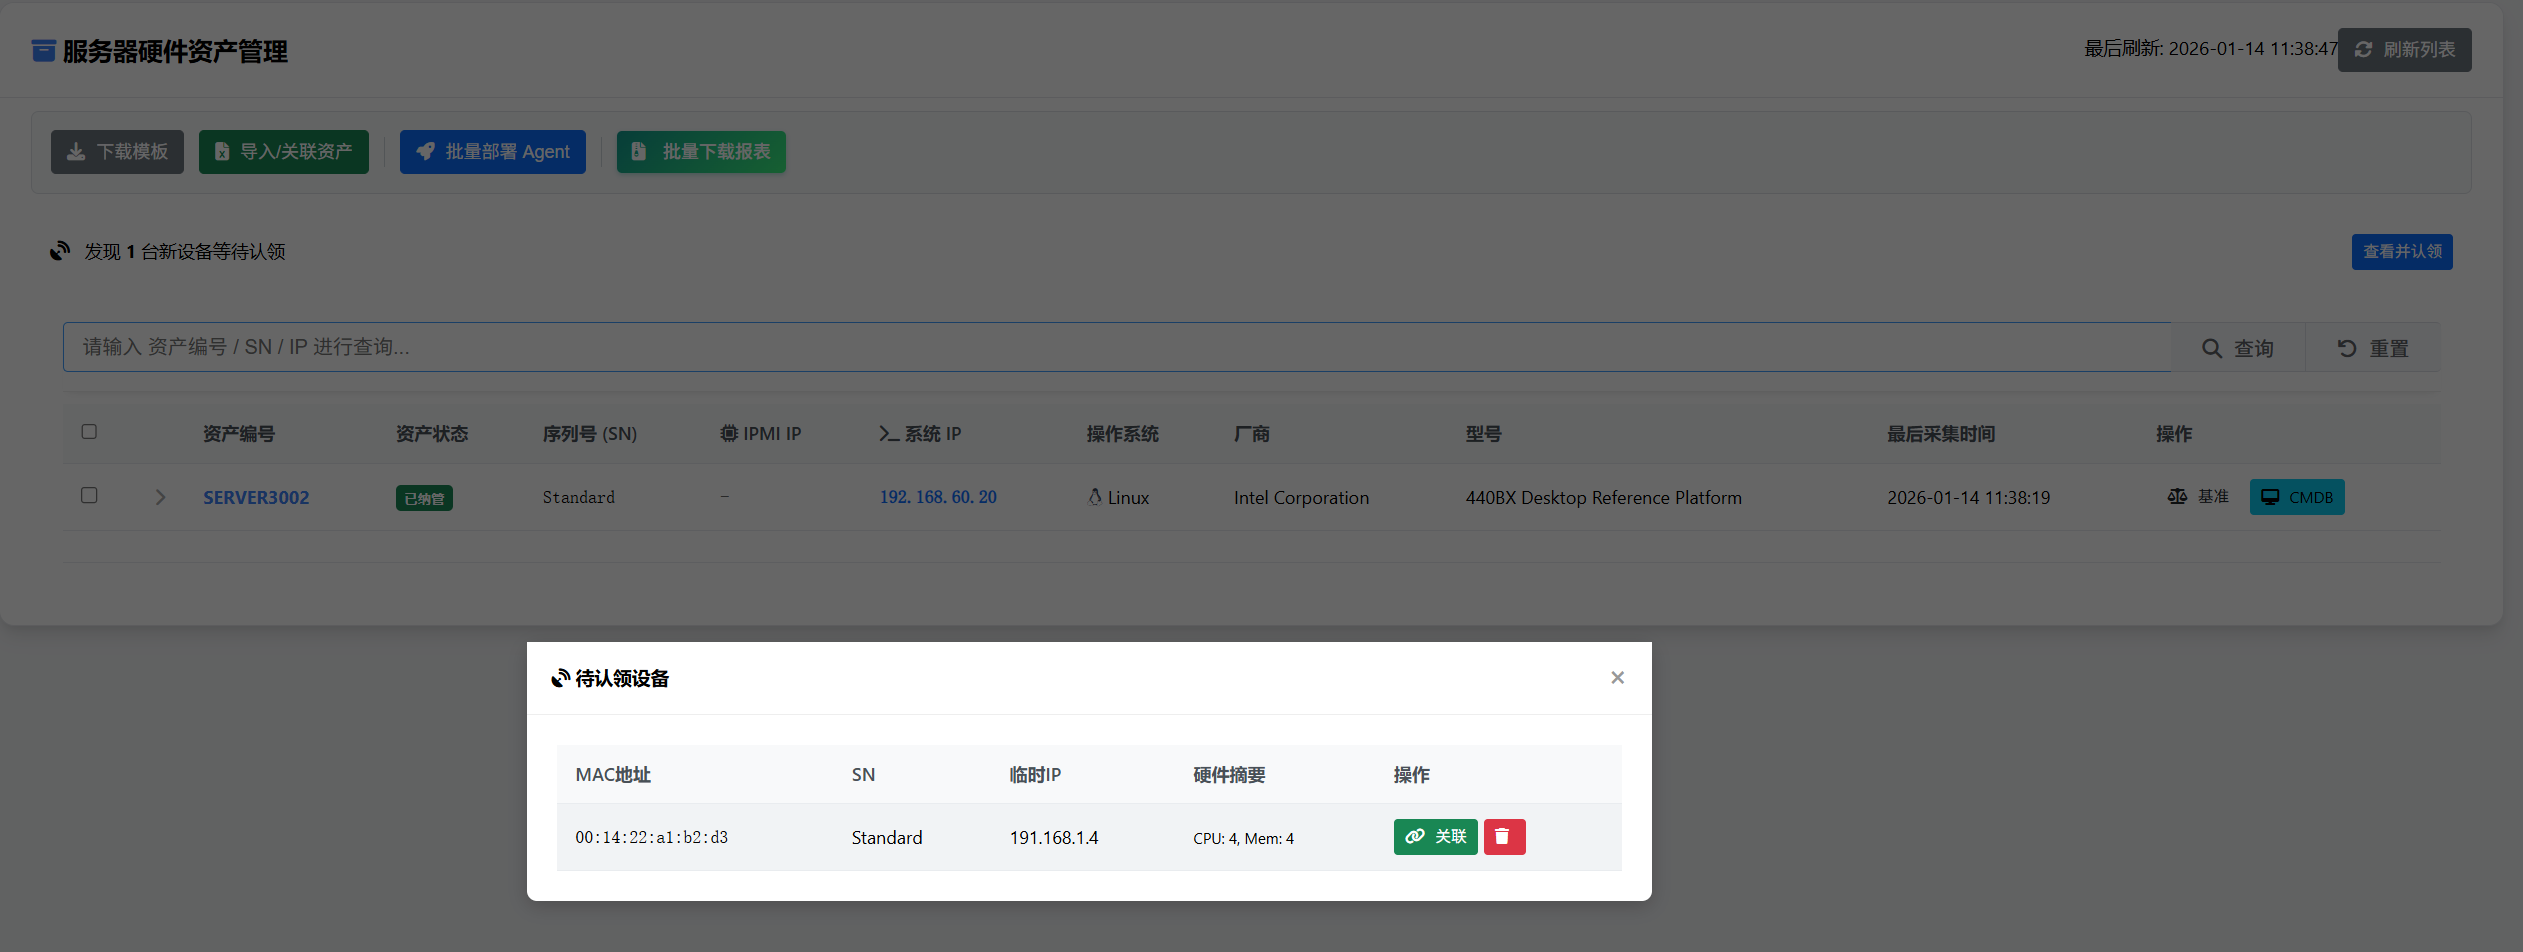Expand the SERVER3002 row details chevron
2523x952 pixels.
coord(160,496)
